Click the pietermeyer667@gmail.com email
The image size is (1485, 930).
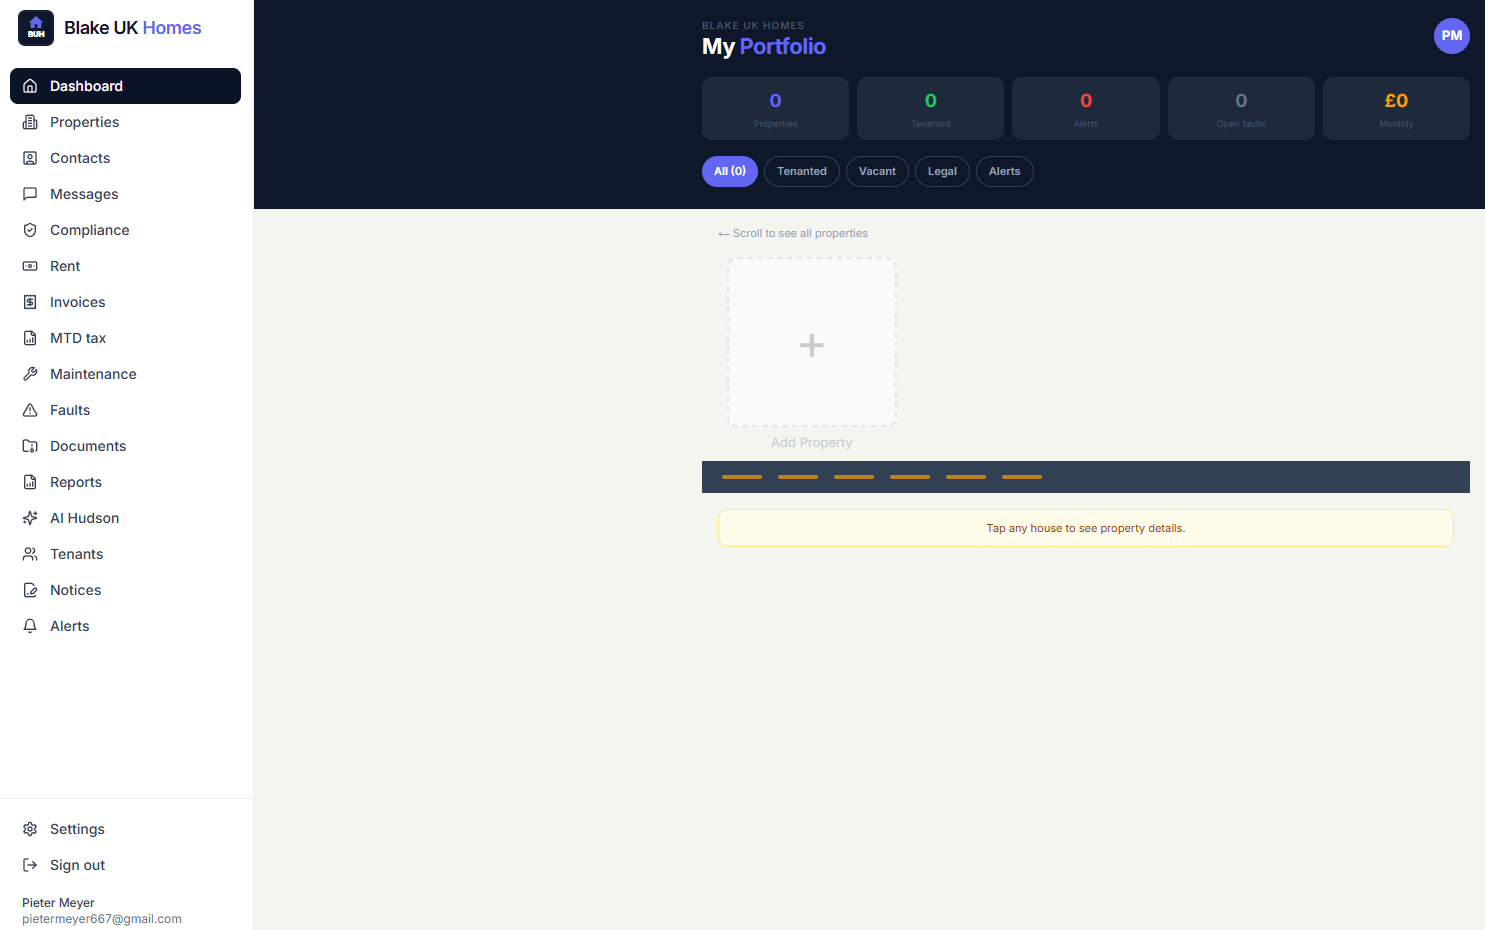(x=102, y=919)
